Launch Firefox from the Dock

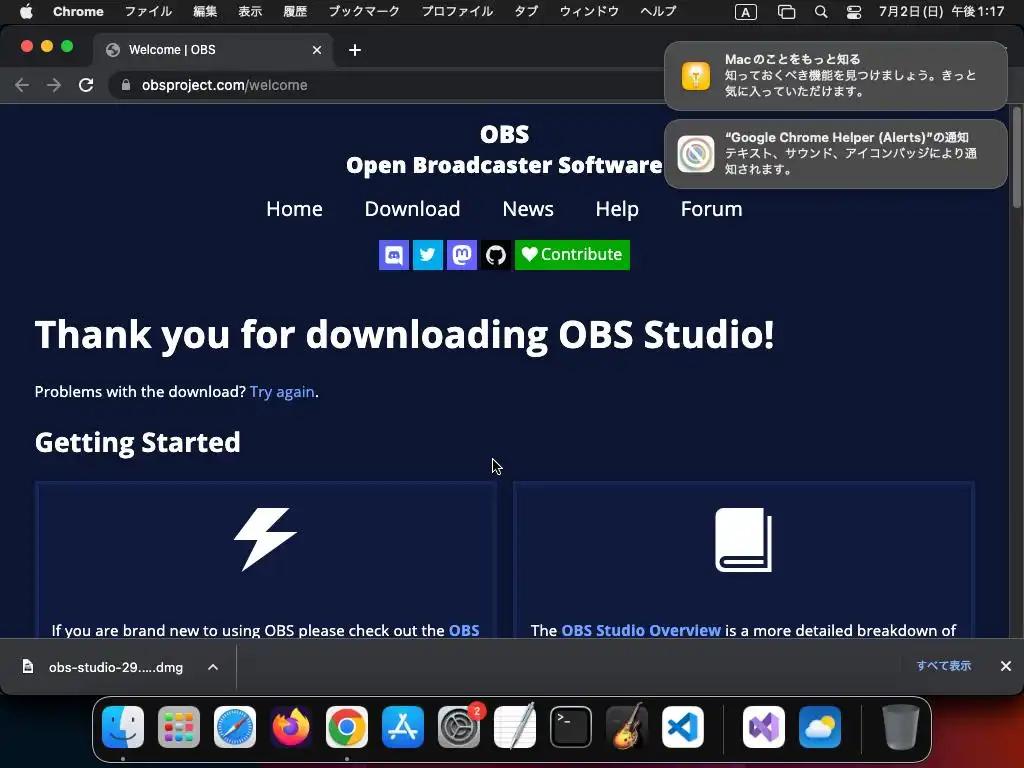(x=291, y=727)
